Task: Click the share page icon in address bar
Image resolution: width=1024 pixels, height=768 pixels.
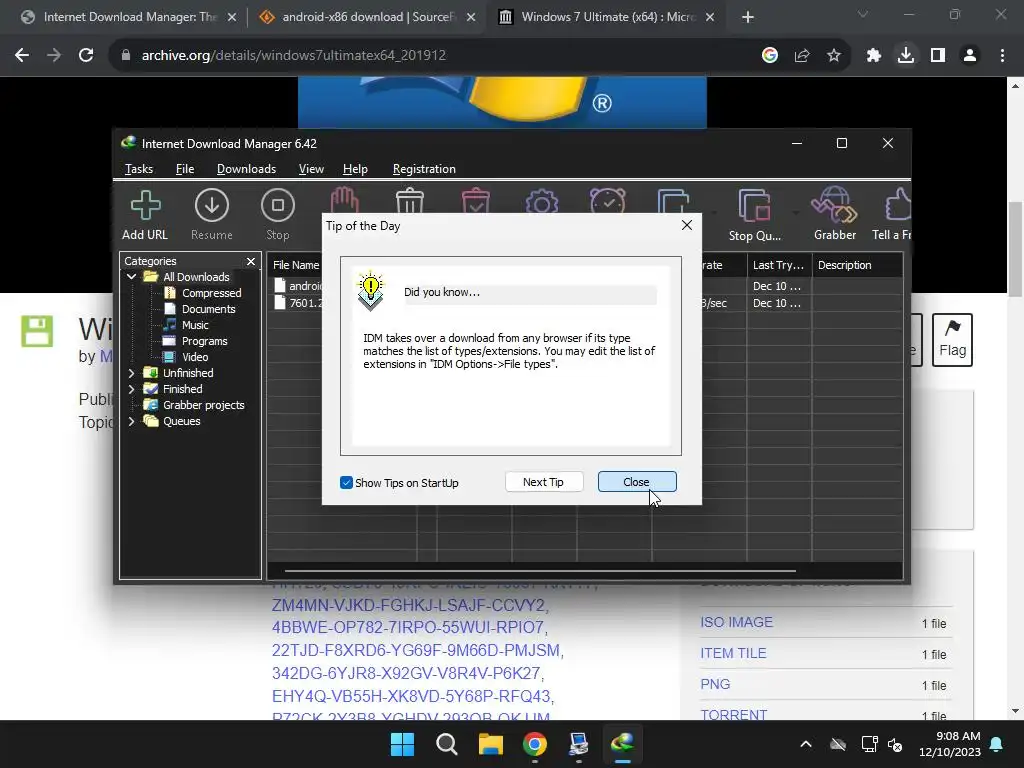Action: point(802,56)
